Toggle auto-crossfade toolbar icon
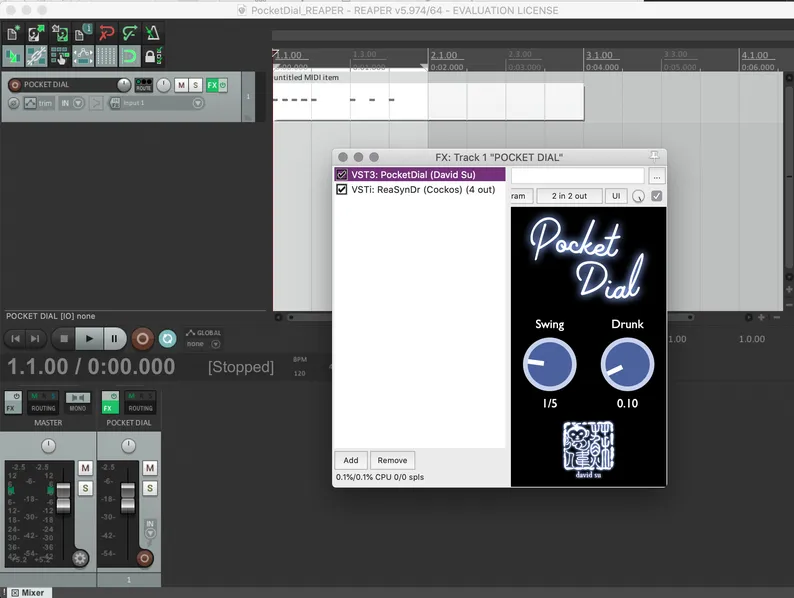This screenshot has width=794, height=598. pyautogui.click(x=13, y=56)
